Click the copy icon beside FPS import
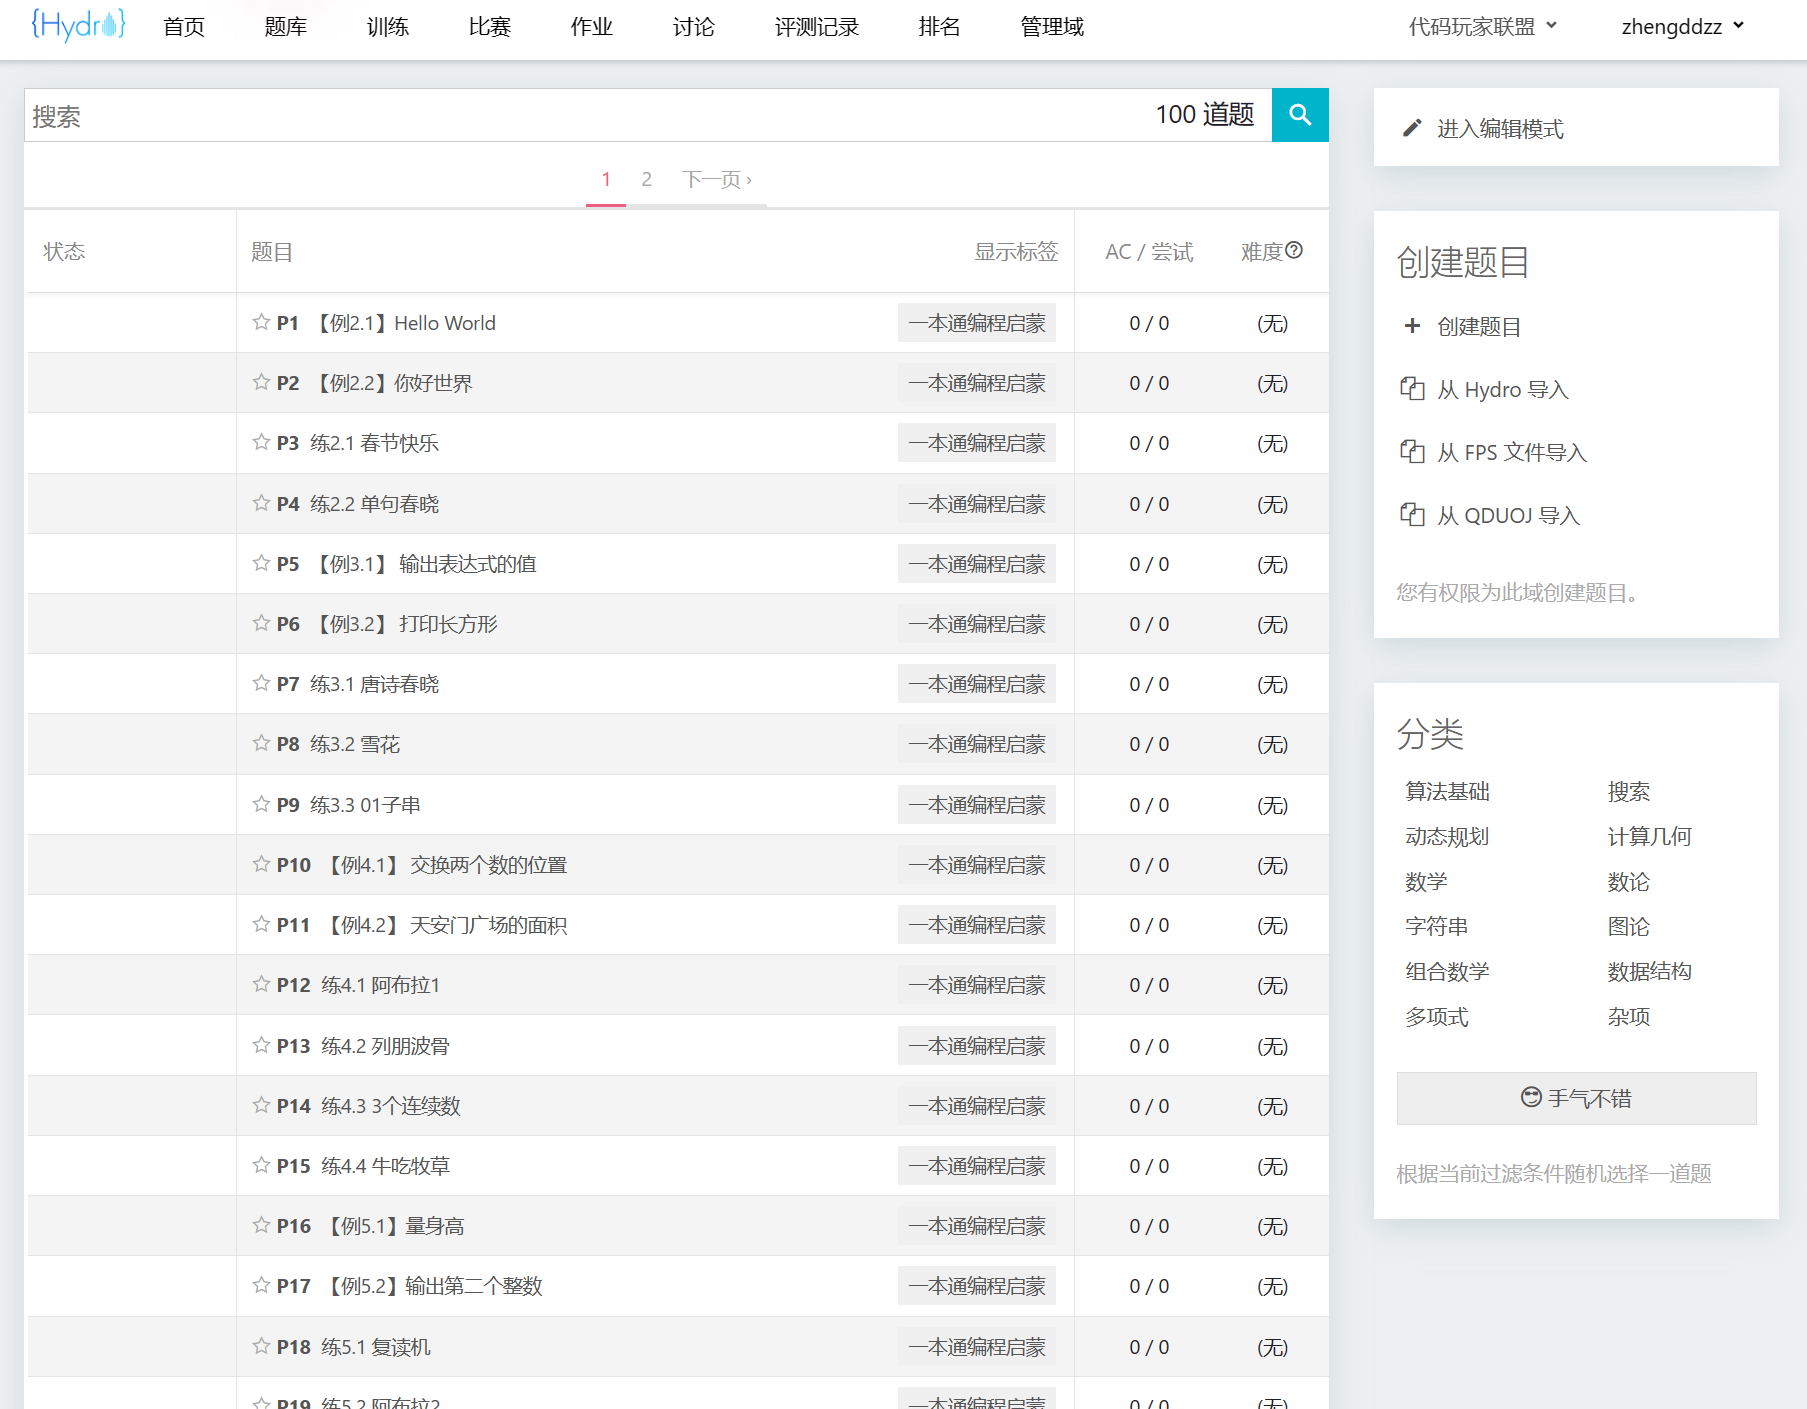 click(x=1411, y=452)
